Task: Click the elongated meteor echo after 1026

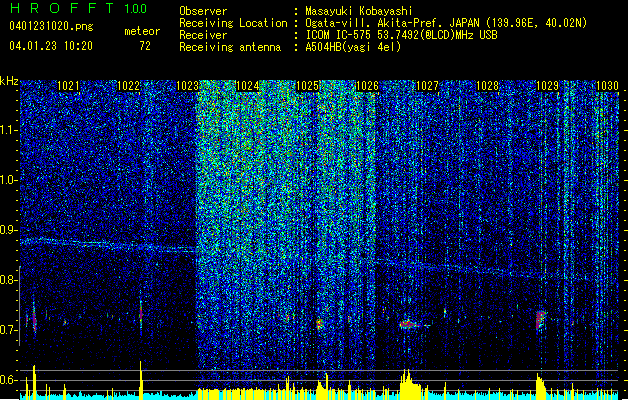Action: (x=412, y=324)
